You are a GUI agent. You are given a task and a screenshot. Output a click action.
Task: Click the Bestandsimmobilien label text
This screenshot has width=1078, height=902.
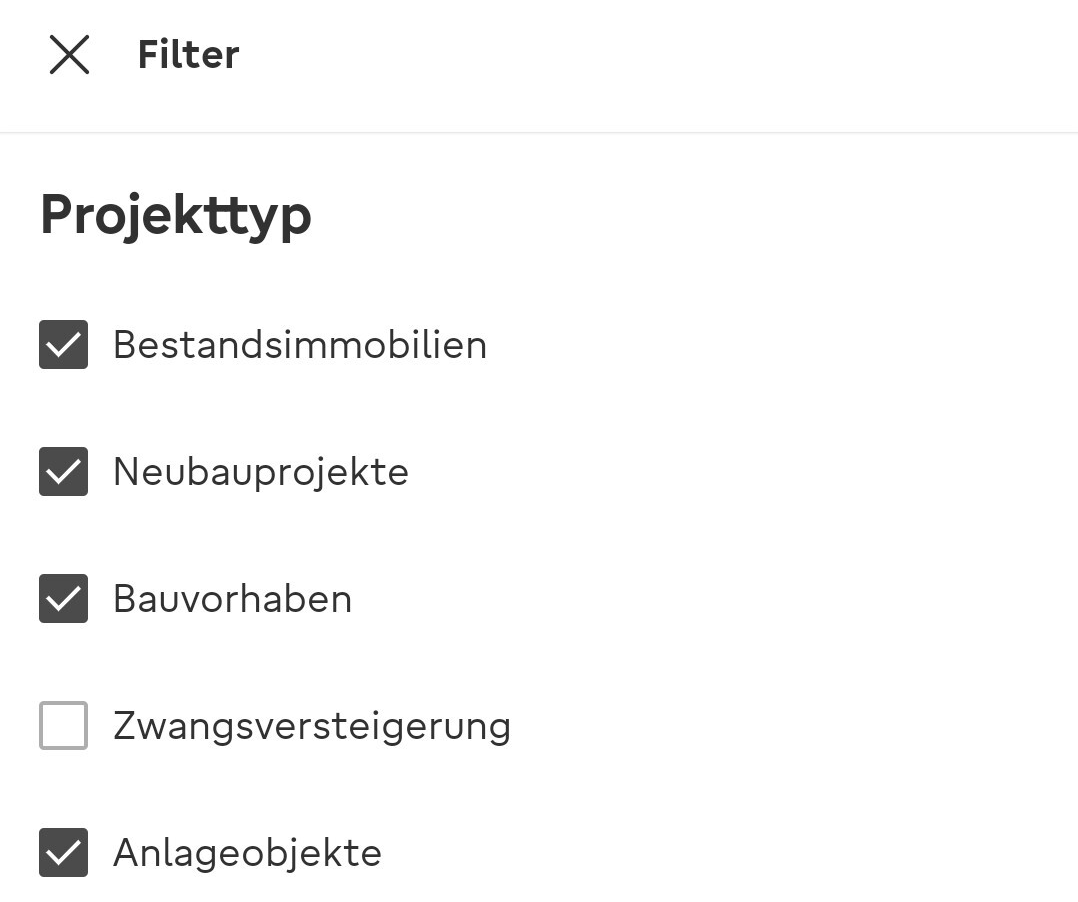pyautogui.click(x=299, y=345)
